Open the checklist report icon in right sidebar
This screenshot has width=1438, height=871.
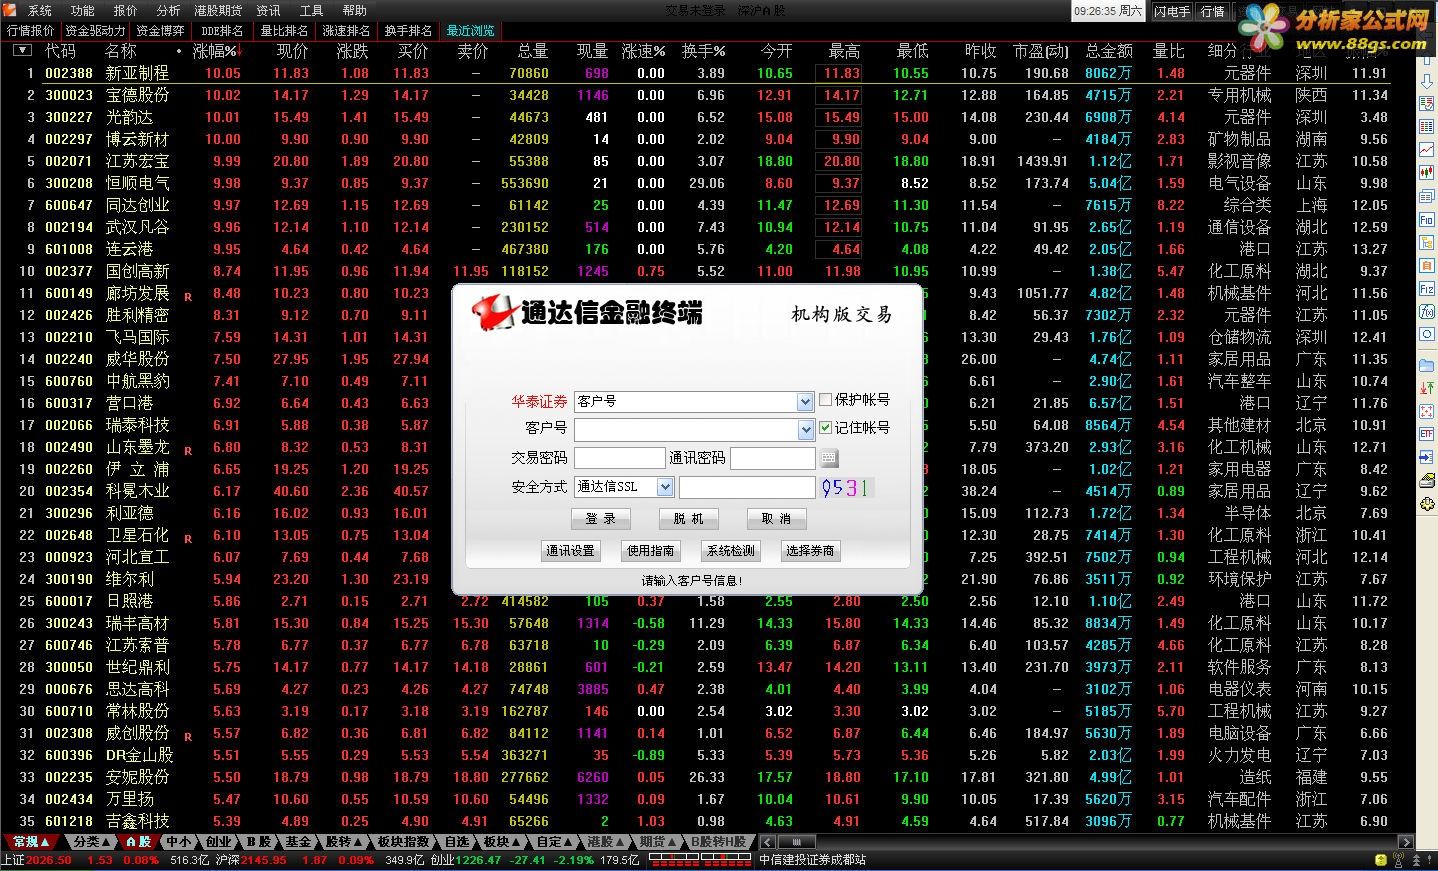(1427, 103)
